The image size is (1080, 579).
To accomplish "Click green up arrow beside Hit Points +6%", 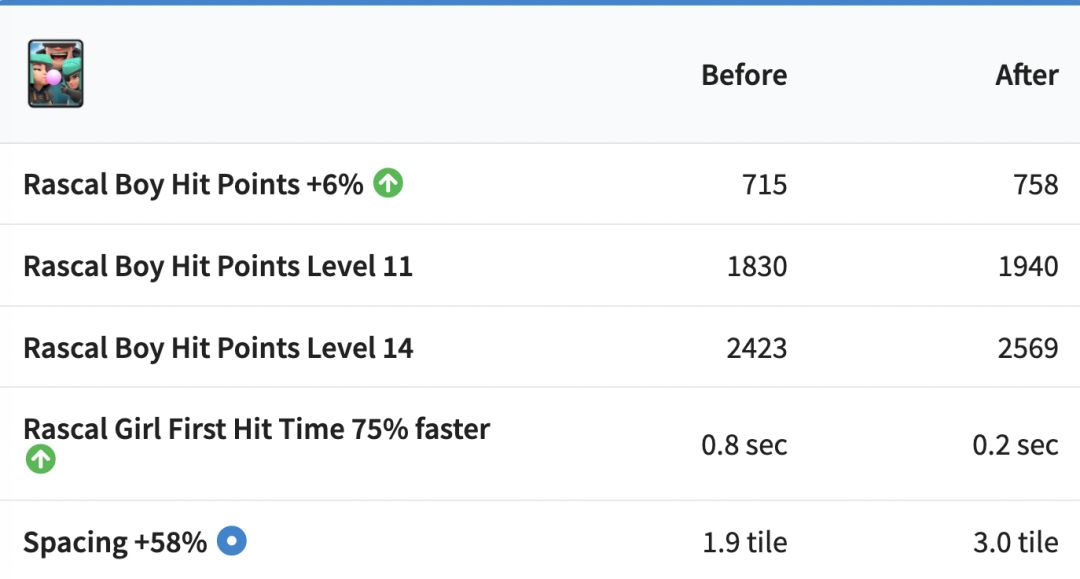I will [x=388, y=183].
